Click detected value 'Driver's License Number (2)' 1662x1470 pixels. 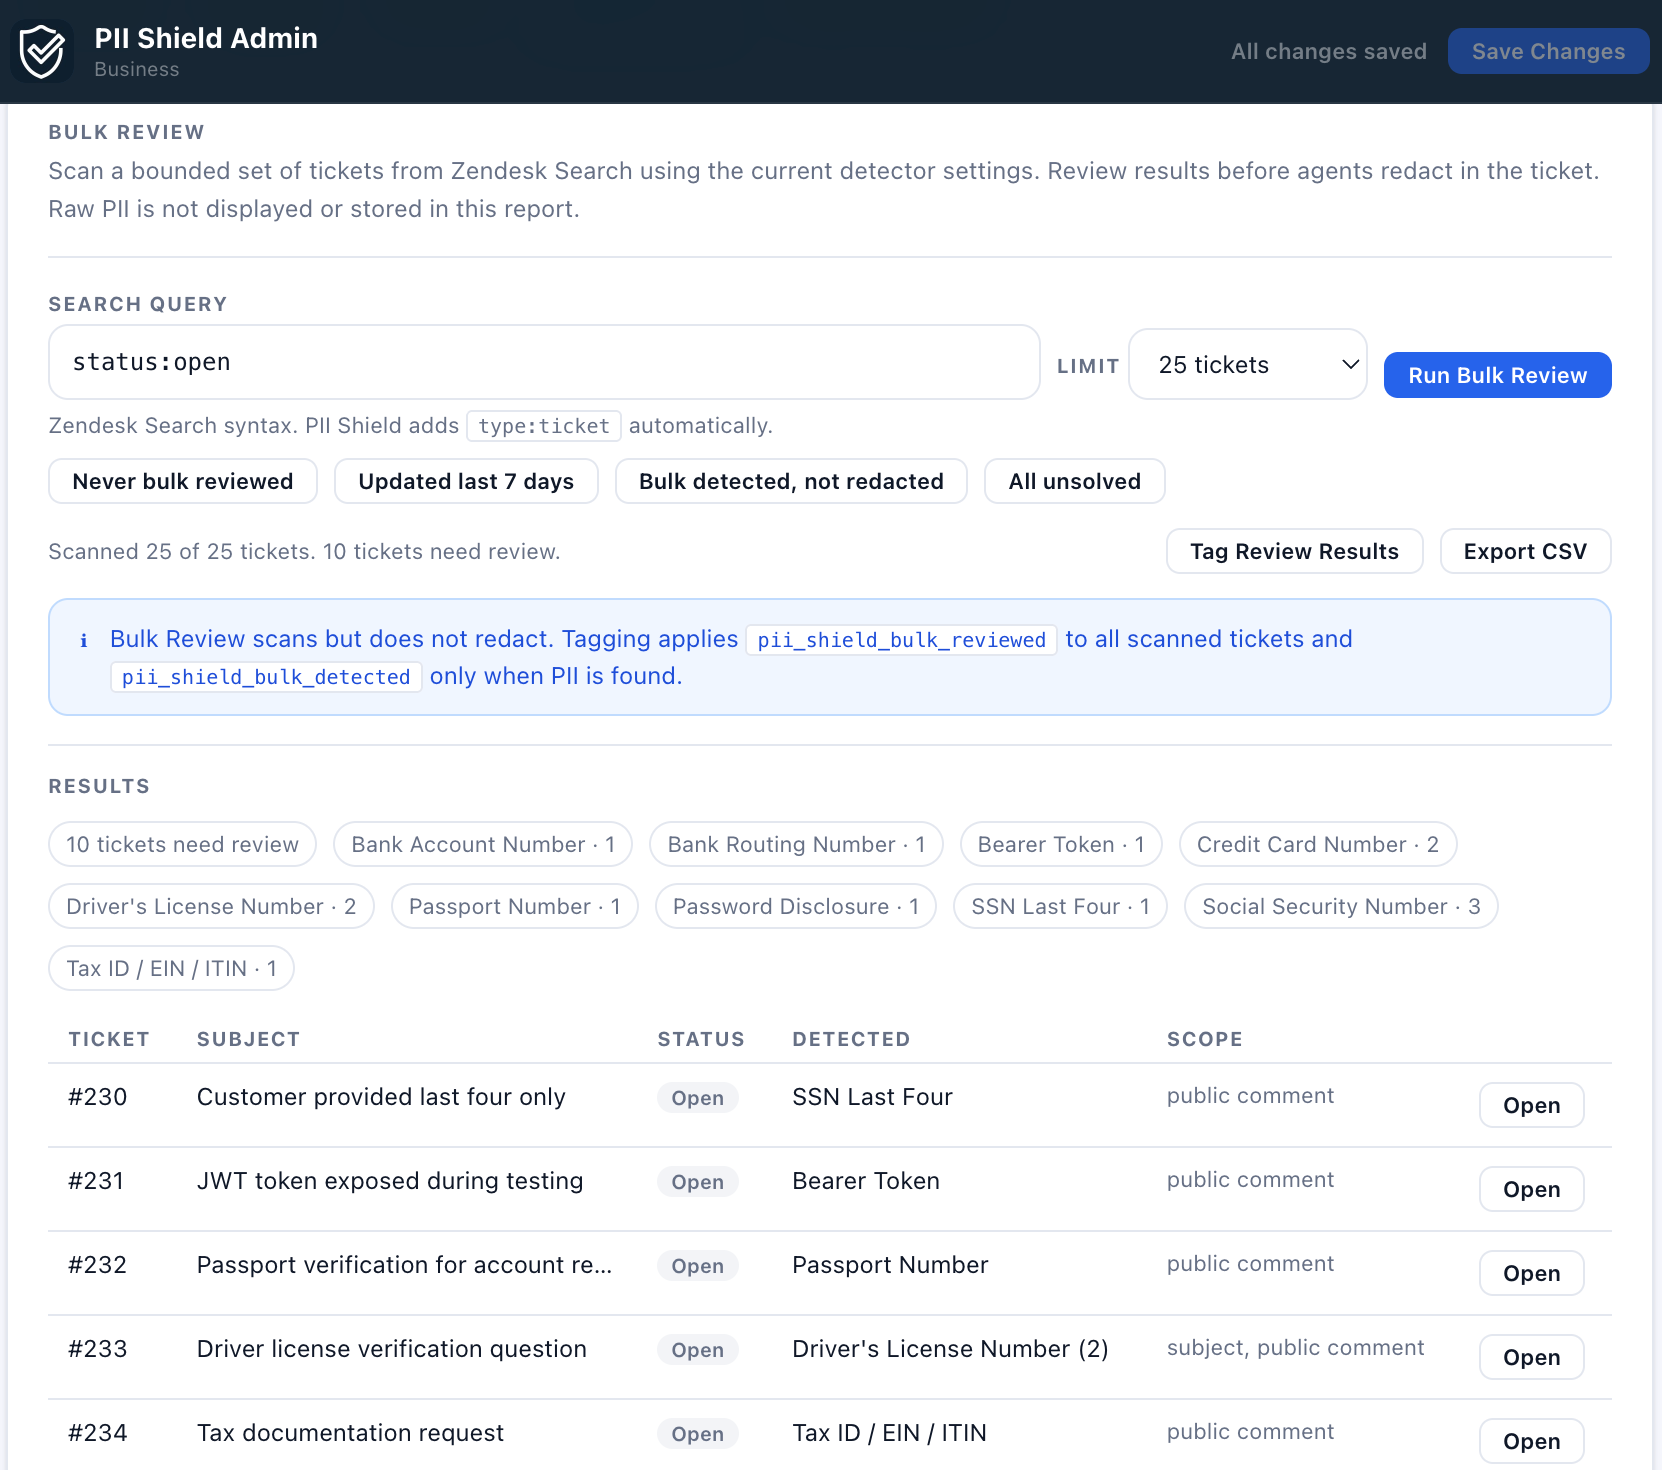[950, 1349]
